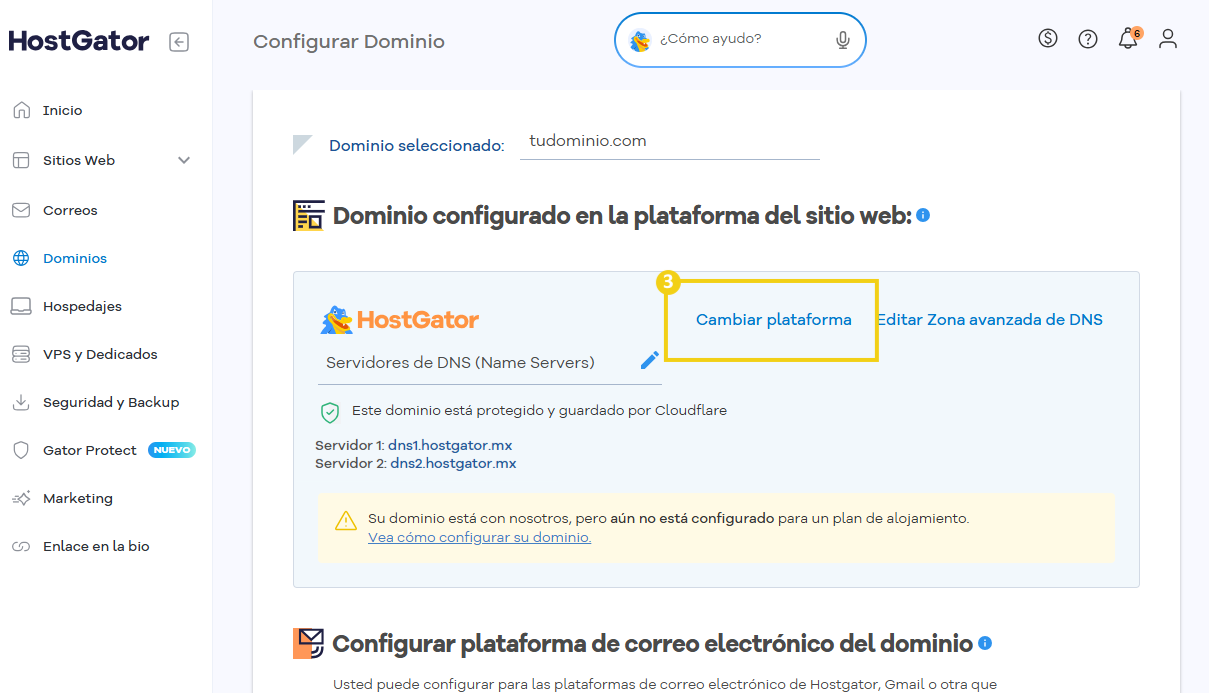
Task: Click the Configurar Dominio page title
Action: point(349,42)
